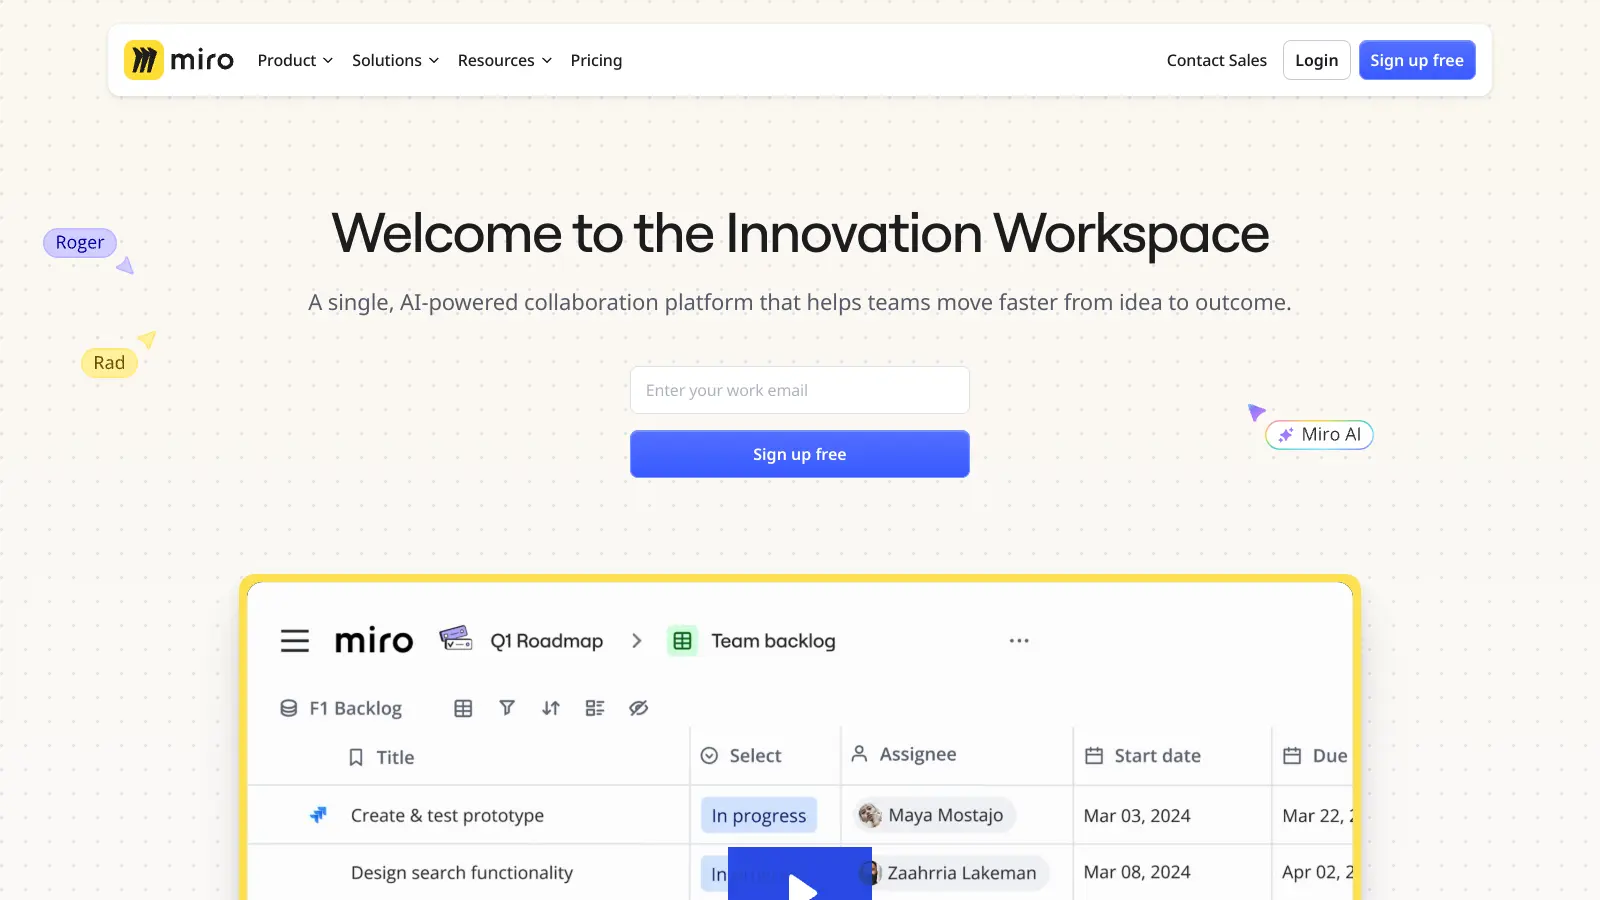Click the Miro logo in the navigation bar

coord(179,60)
